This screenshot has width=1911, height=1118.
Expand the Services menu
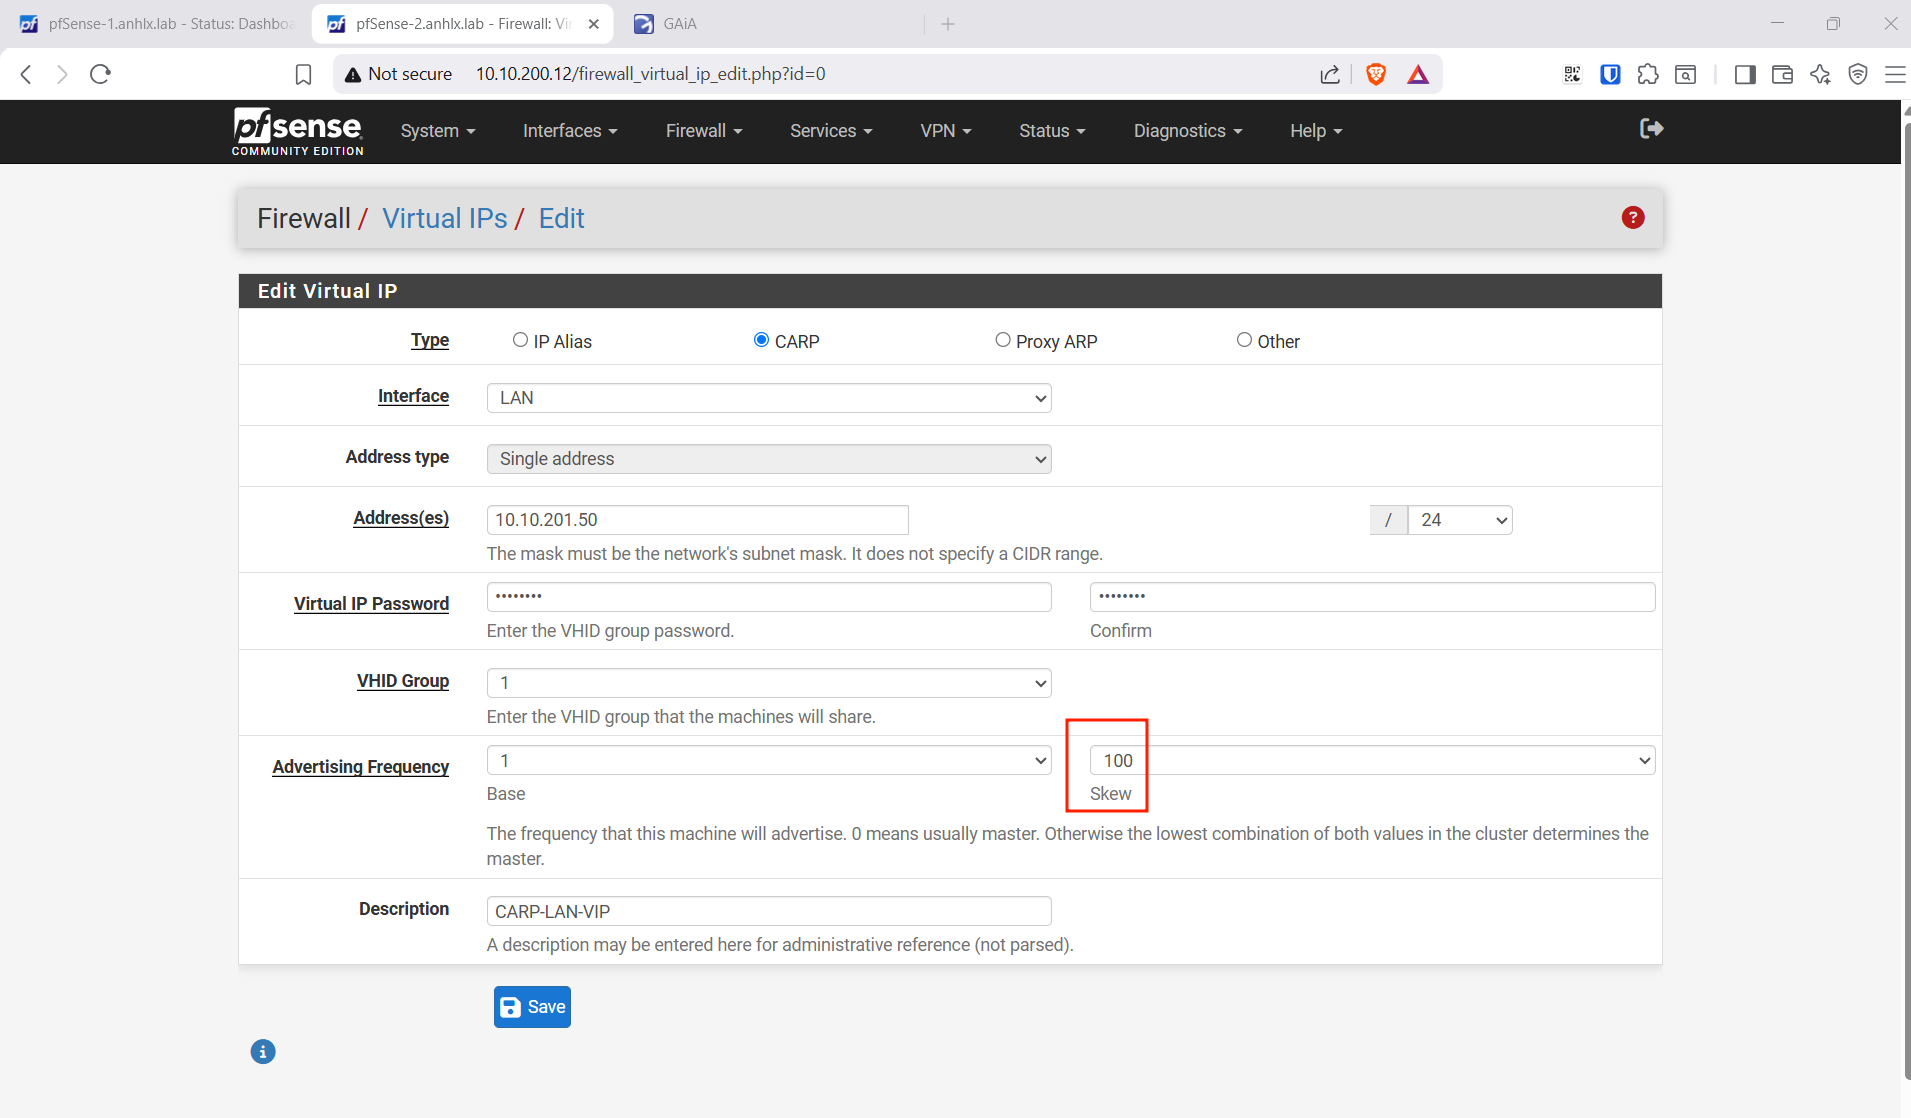coord(831,131)
